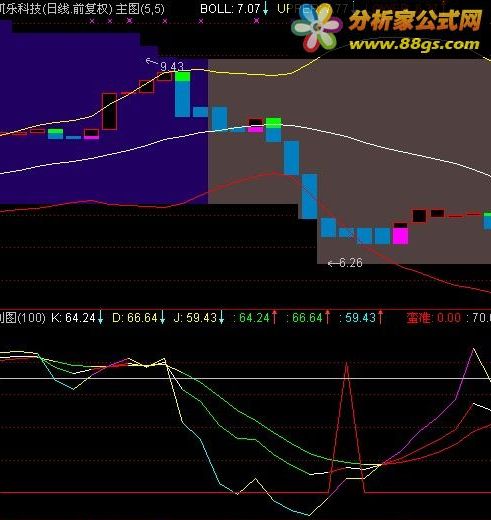
Task: Click the down arrow after D: 66.64
Action: click(162, 318)
